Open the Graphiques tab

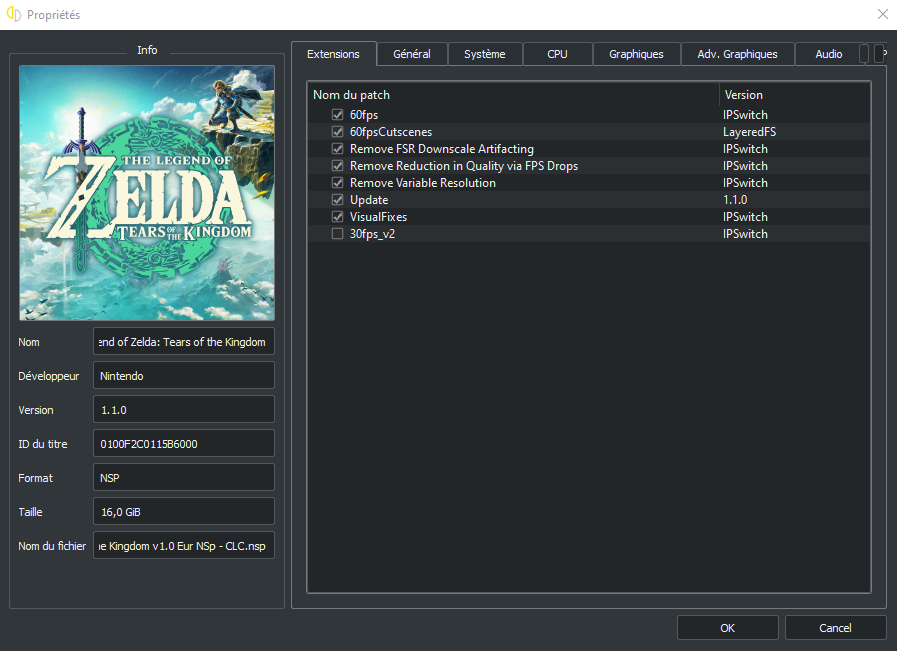[636, 54]
